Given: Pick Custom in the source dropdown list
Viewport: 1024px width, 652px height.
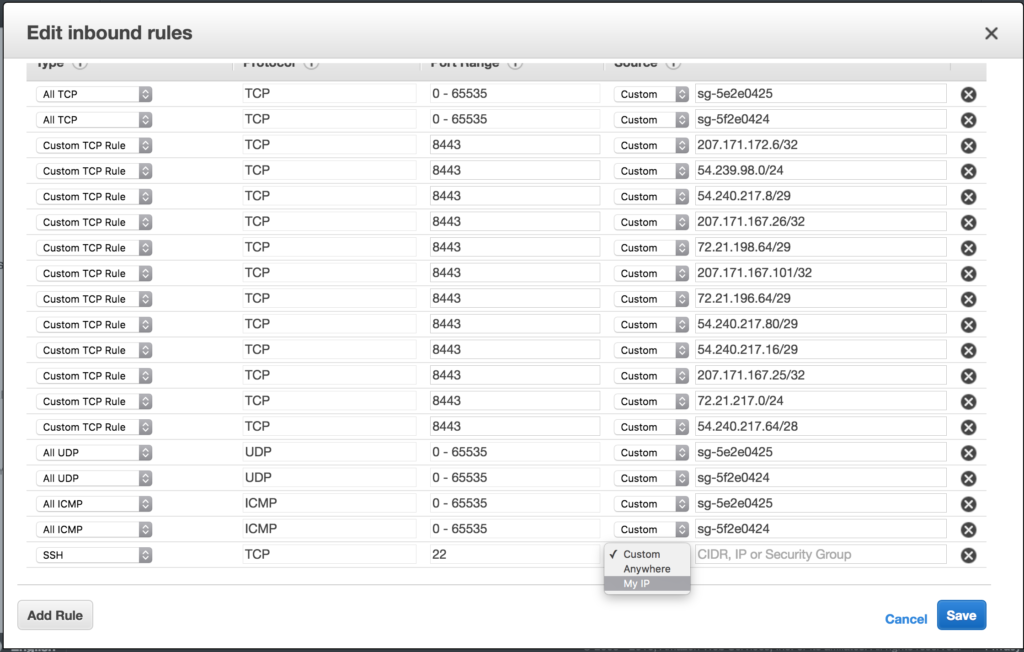Looking at the screenshot, I should (x=641, y=554).
